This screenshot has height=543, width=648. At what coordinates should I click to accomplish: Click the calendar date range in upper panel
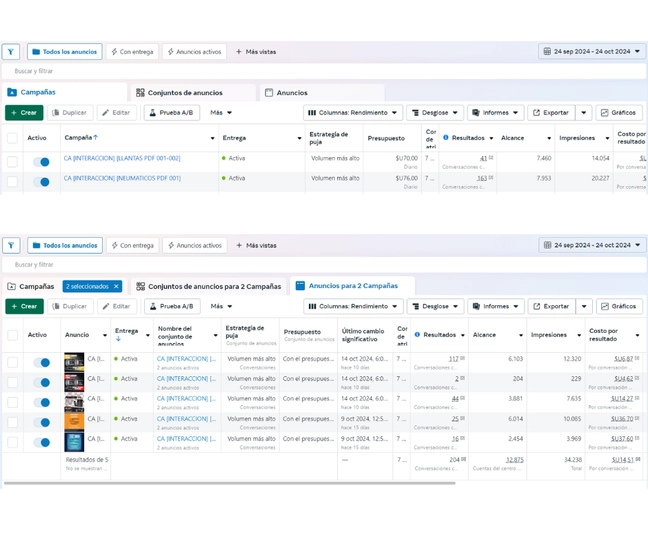(x=592, y=52)
